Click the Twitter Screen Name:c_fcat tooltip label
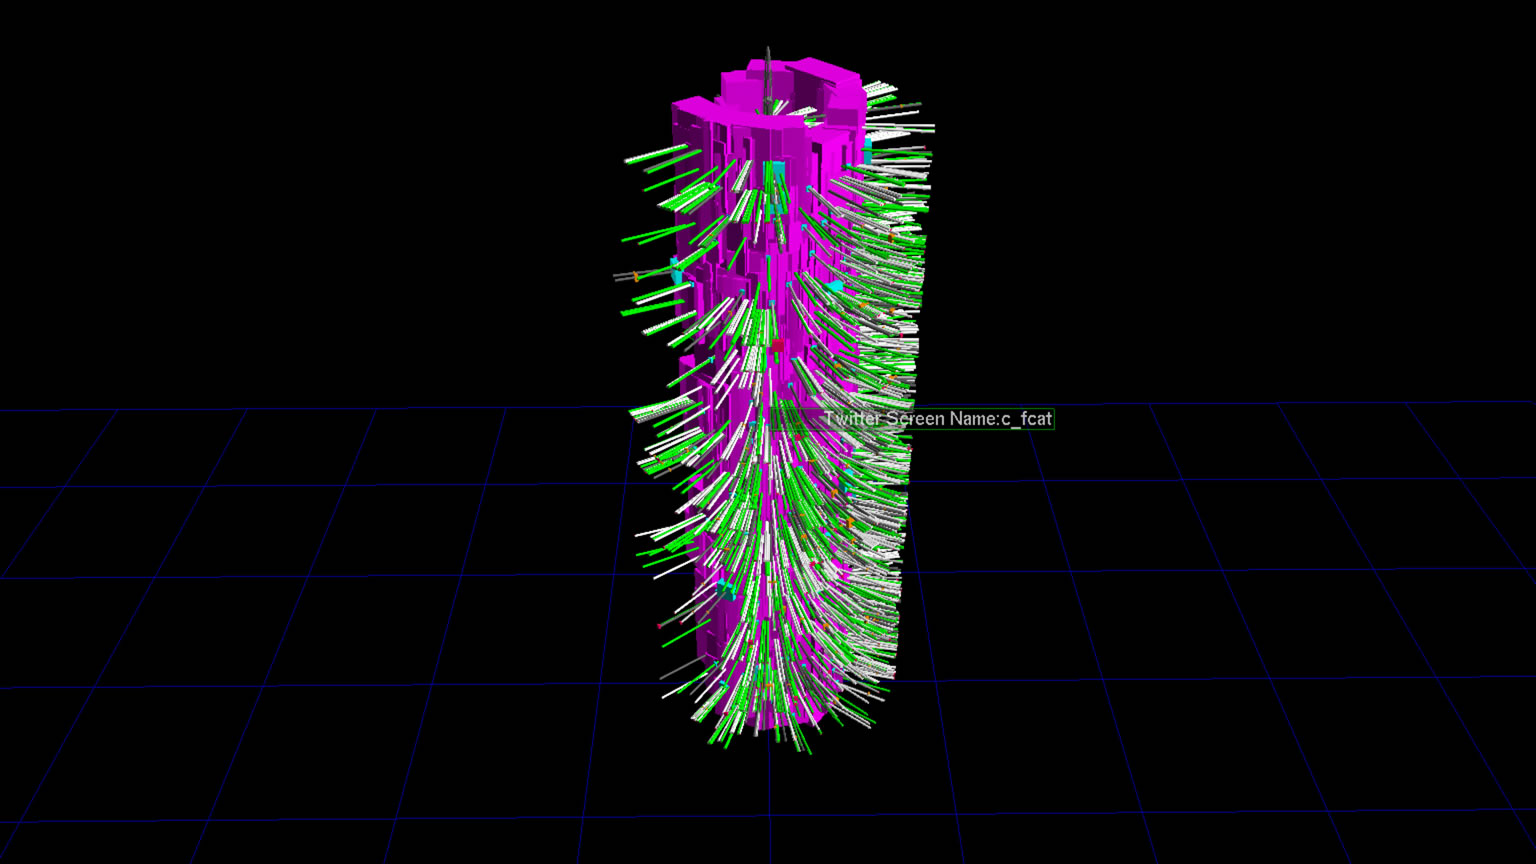The width and height of the screenshot is (1536, 864). click(x=936, y=419)
